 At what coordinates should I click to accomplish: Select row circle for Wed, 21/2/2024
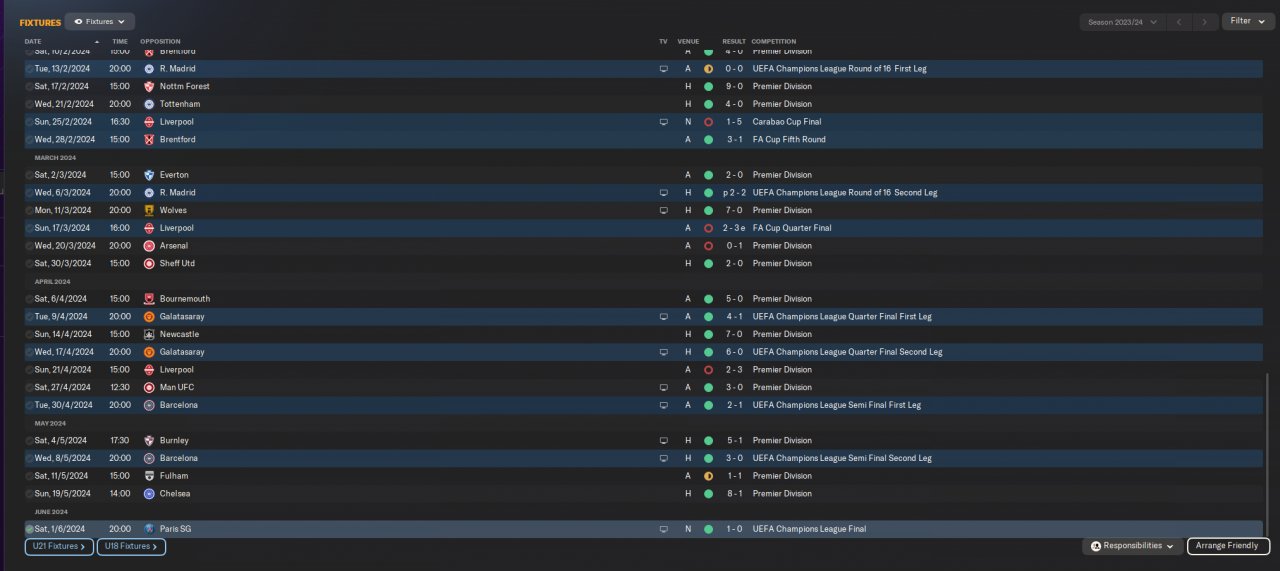point(29,104)
